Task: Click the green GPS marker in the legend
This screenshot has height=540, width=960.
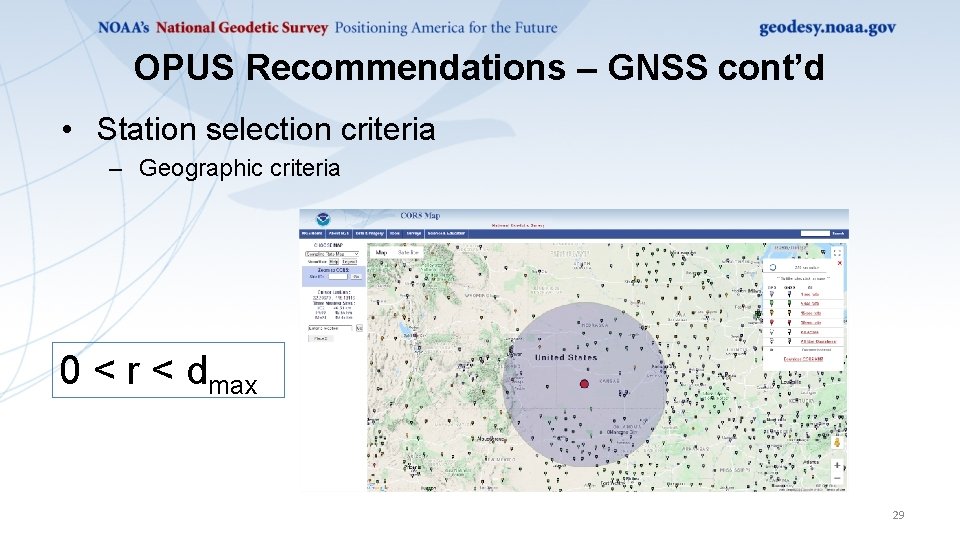Action: 771,304
